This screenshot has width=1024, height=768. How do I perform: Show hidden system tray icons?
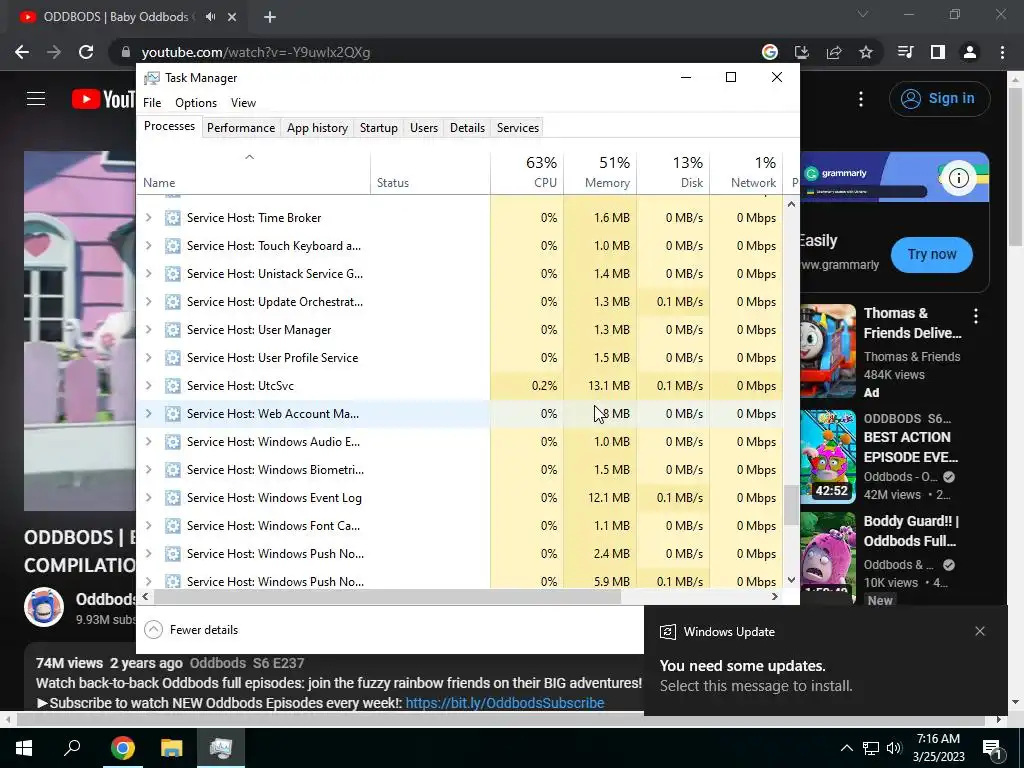point(846,748)
